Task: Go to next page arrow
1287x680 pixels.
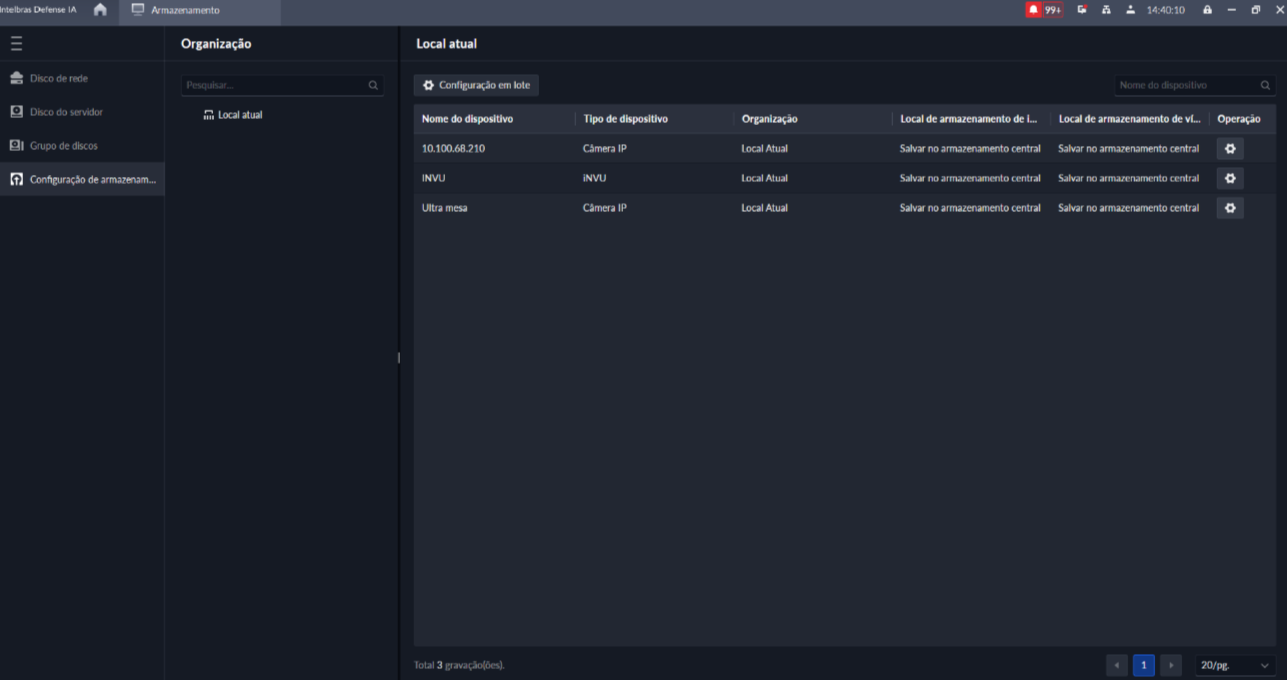Action: [x=1171, y=665]
